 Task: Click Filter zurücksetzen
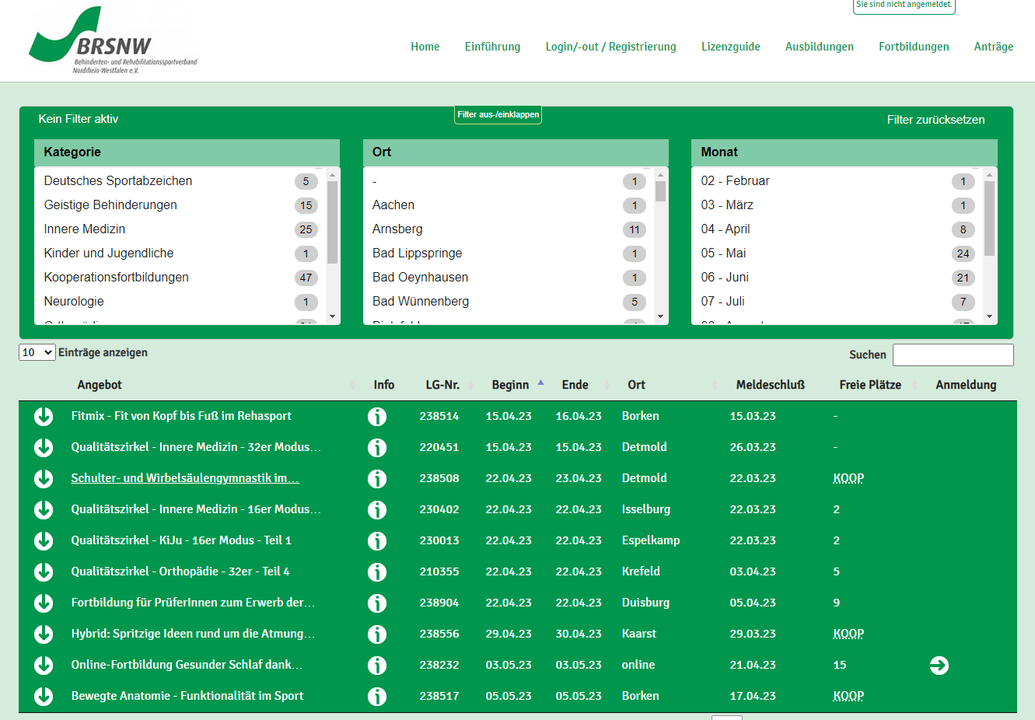click(x=935, y=119)
